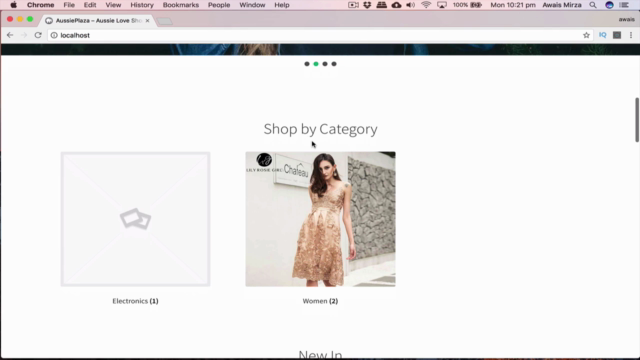This screenshot has height=360, width=640.
Task: Open the Chrome three-dot menu
Action: click(631, 35)
